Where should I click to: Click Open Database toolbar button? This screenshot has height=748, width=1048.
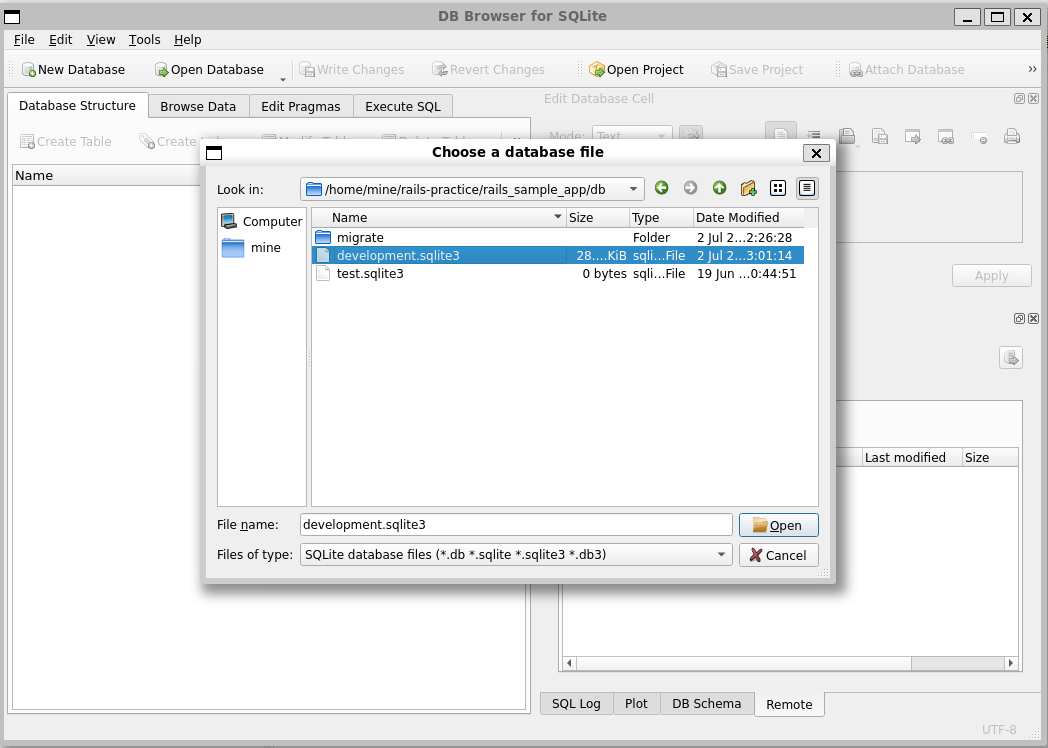tap(209, 70)
